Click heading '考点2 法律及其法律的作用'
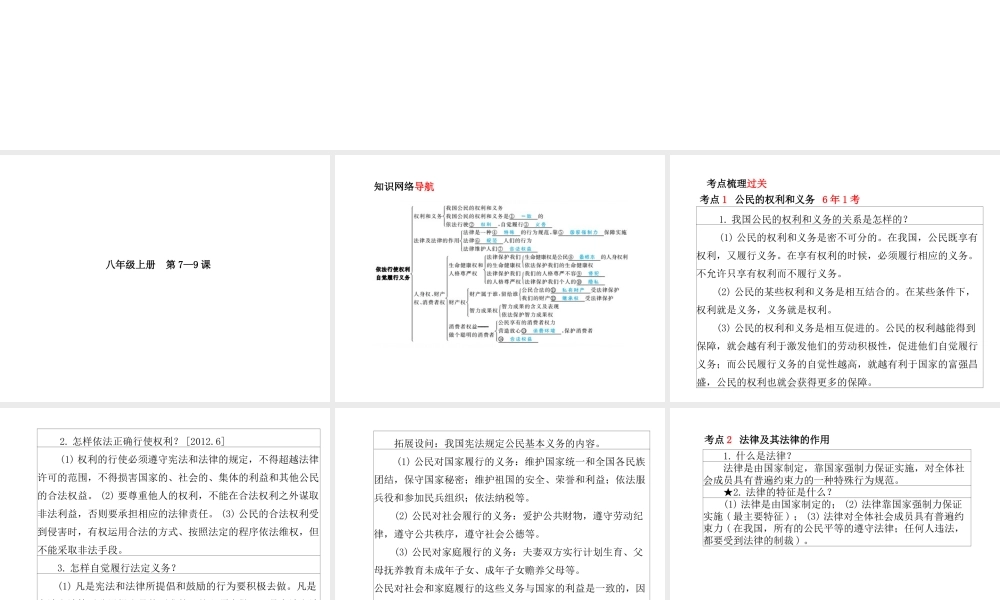Image resolution: width=1000 pixels, height=600 pixels. point(767,439)
